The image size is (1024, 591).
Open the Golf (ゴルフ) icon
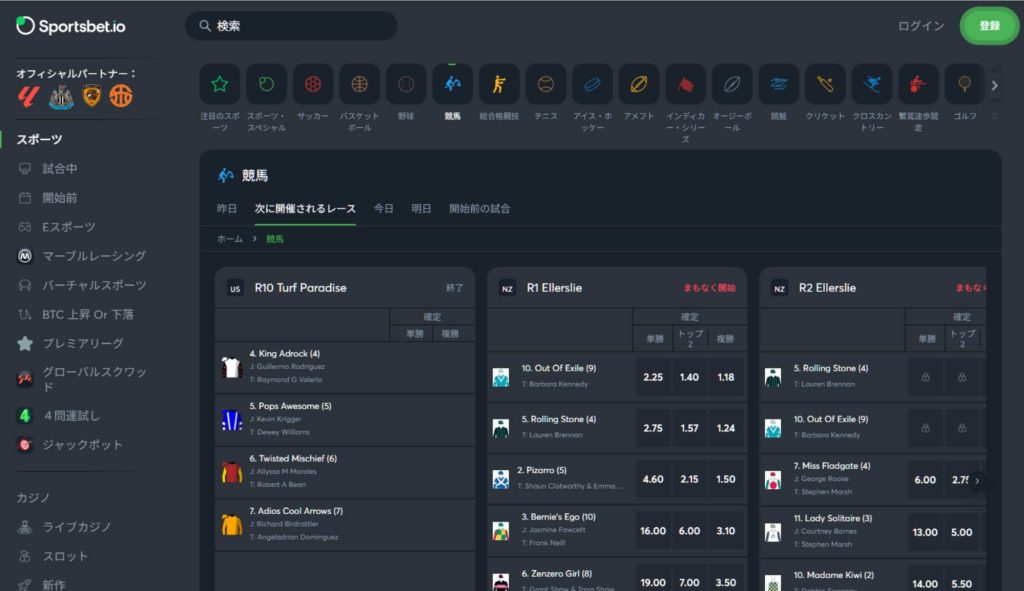point(965,84)
